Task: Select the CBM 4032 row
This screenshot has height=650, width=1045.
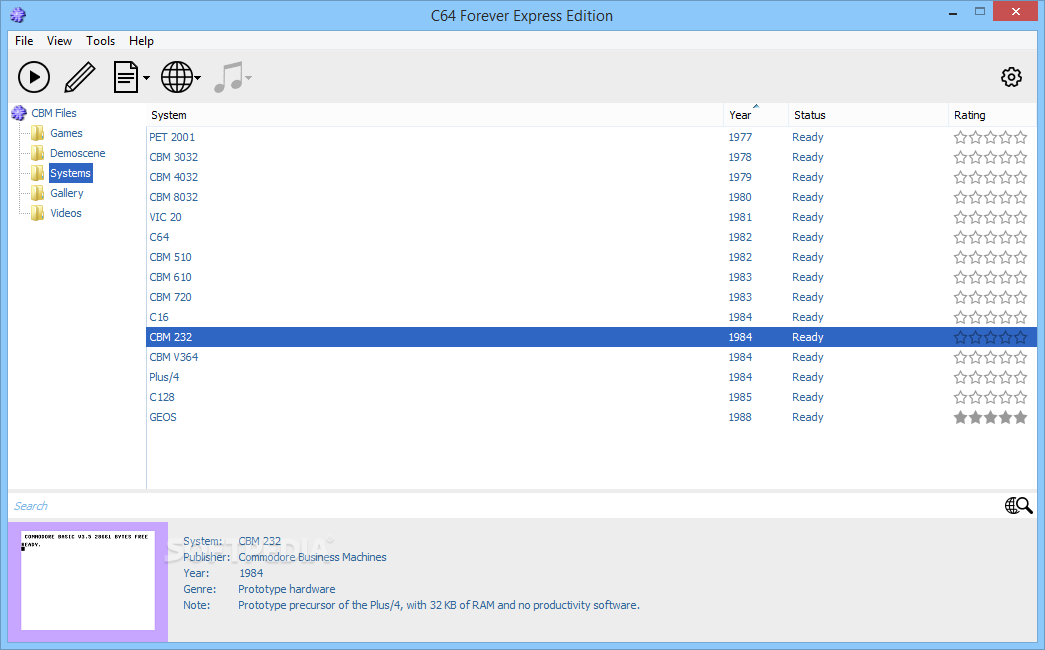Action: tap(591, 177)
